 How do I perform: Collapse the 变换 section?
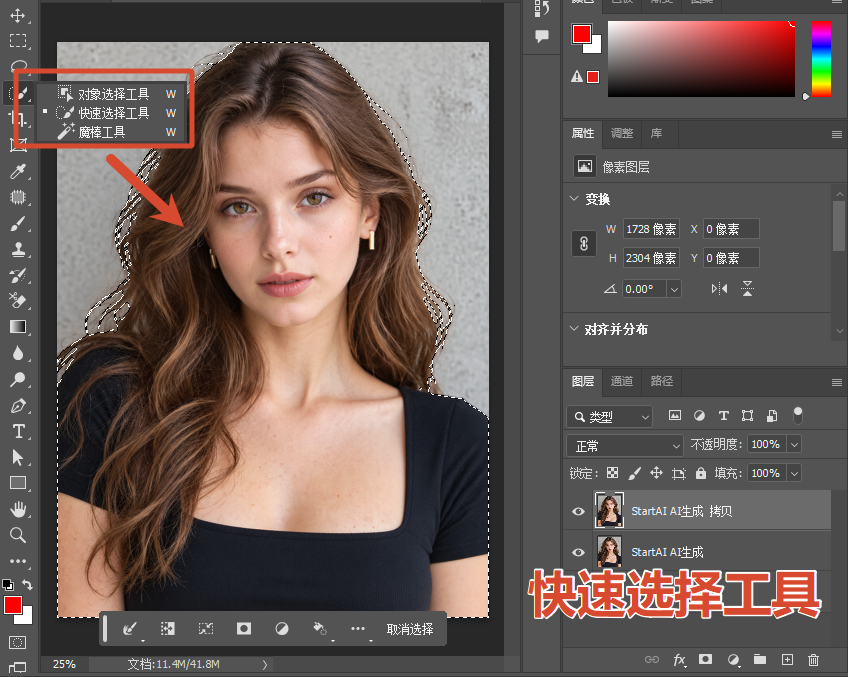574,198
